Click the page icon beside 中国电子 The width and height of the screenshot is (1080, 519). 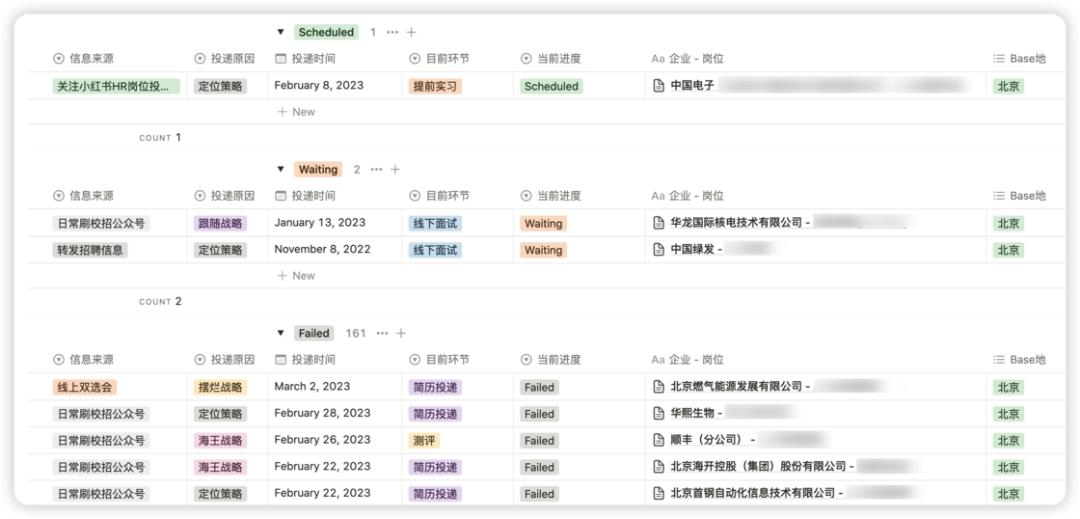pyautogui.click(x=658, y=86)
